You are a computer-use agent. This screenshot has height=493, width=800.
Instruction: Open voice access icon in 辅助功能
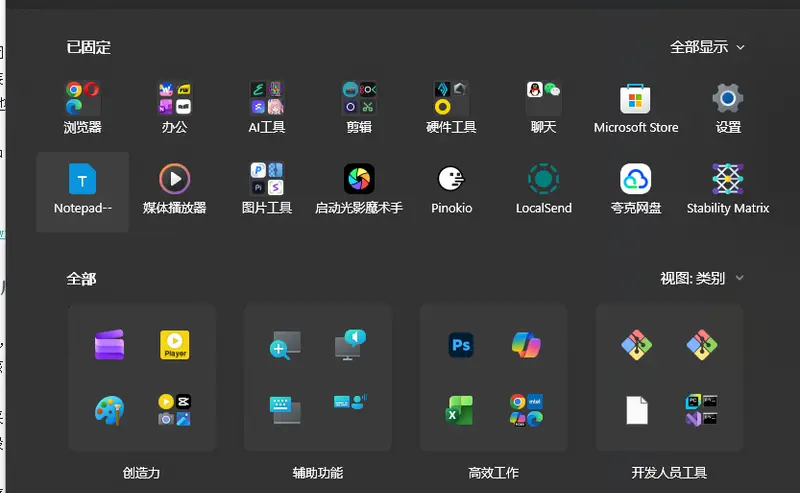pos(351,402)
